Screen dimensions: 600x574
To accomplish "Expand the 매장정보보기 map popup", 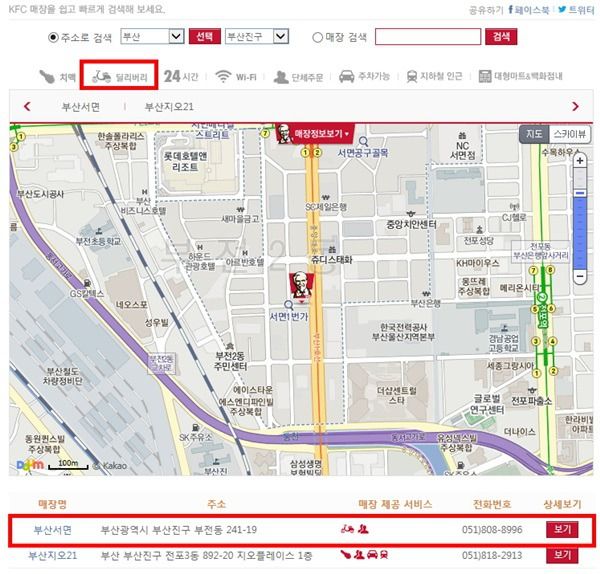I will click(x=321, y=134).
